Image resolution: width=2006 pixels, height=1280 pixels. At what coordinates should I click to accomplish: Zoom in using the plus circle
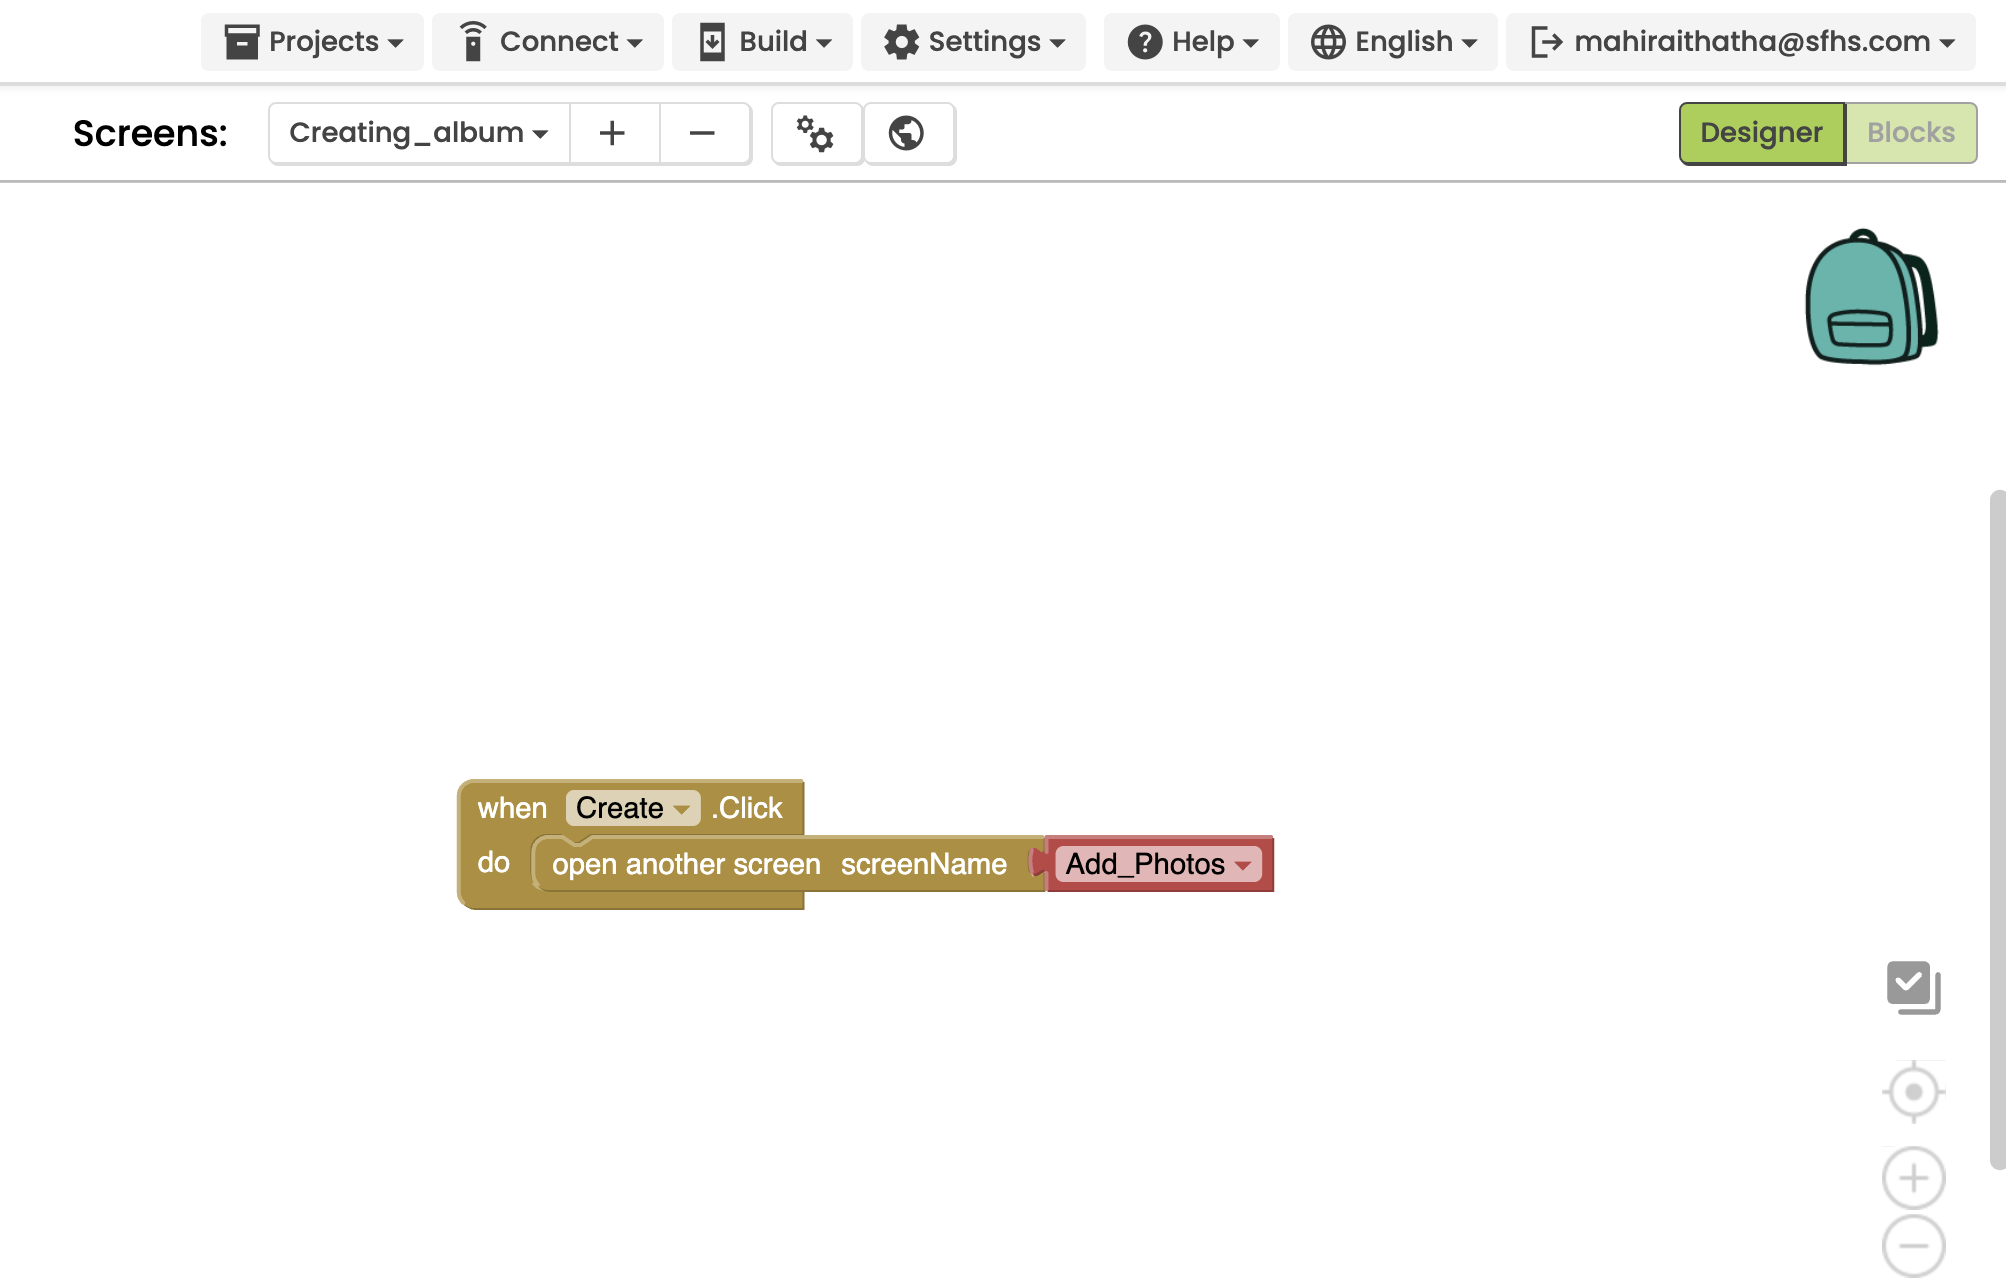point(1913,1178)
